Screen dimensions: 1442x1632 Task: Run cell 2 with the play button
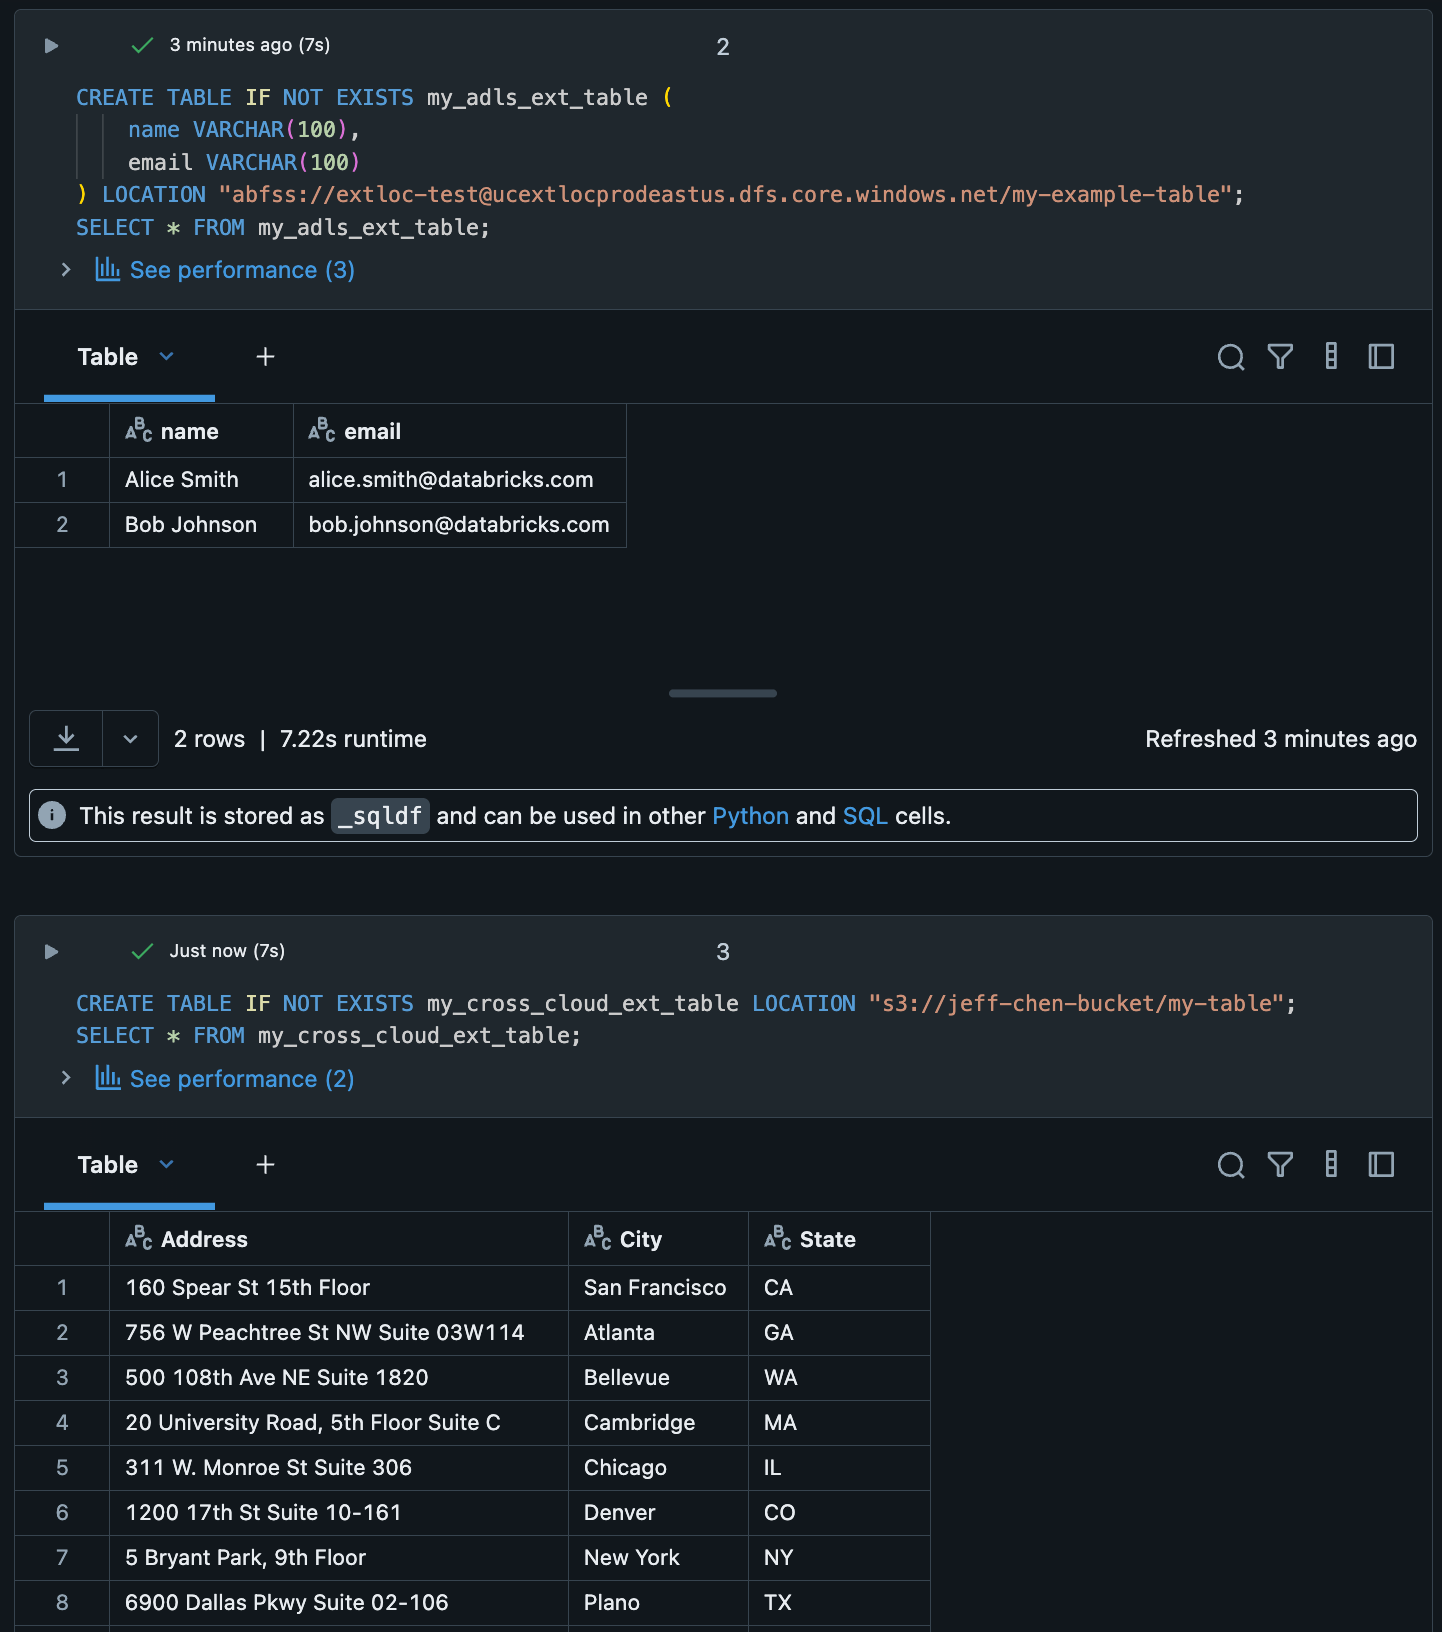click(52, 46)
